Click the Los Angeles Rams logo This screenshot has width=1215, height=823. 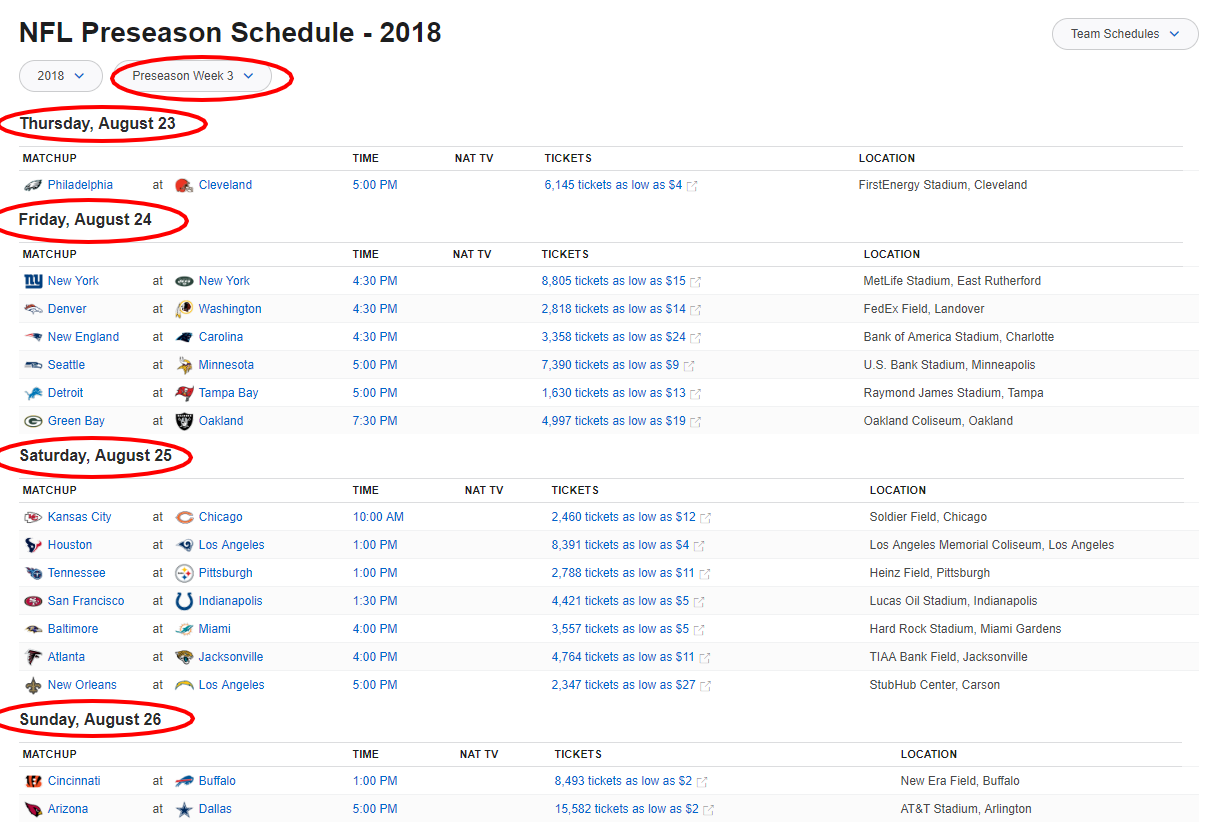(x=183, y=545)
